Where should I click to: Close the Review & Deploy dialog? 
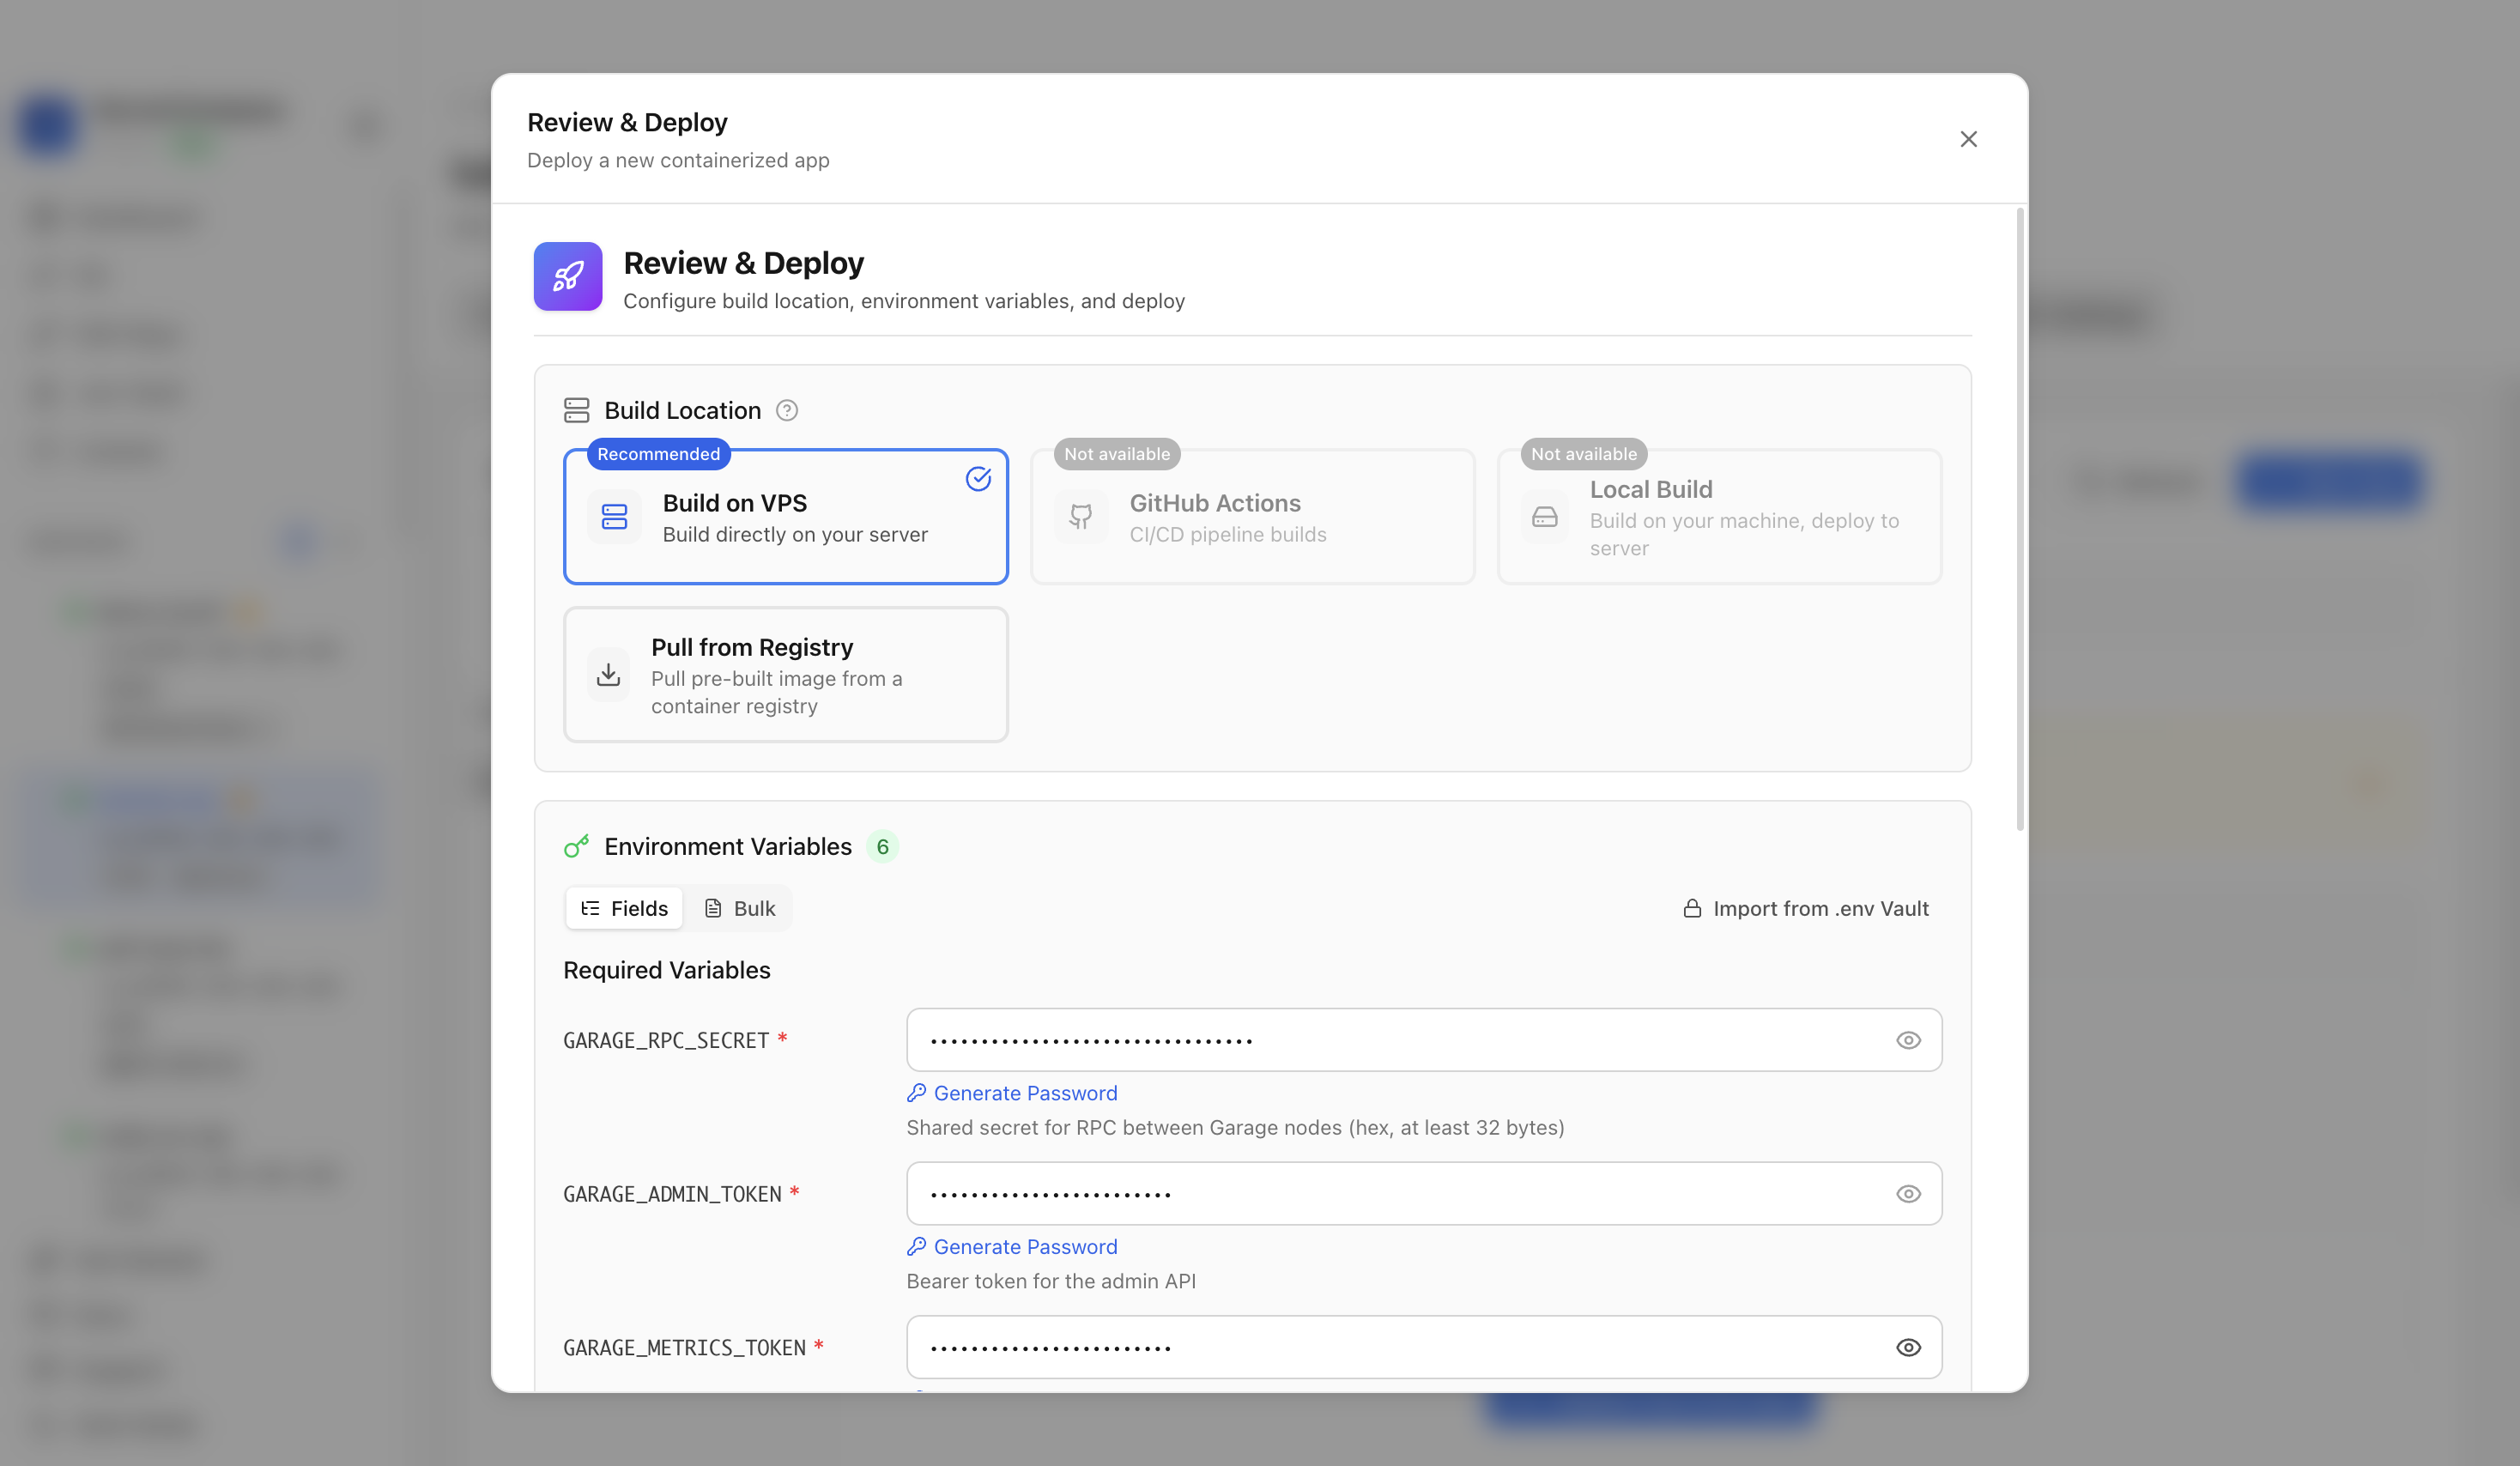tap(1968, 139)
